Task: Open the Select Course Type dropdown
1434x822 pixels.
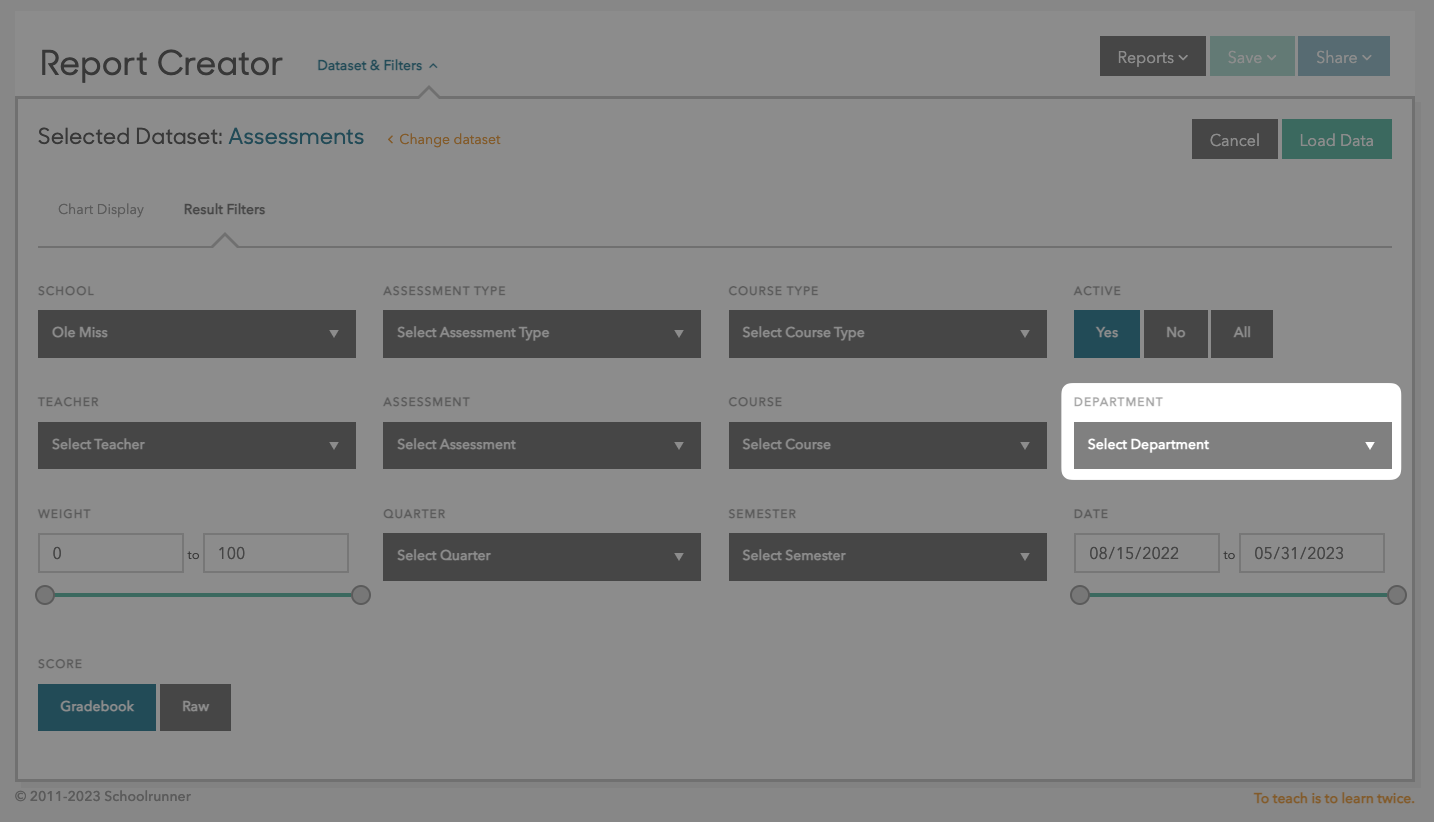Action: coord(886,333)
